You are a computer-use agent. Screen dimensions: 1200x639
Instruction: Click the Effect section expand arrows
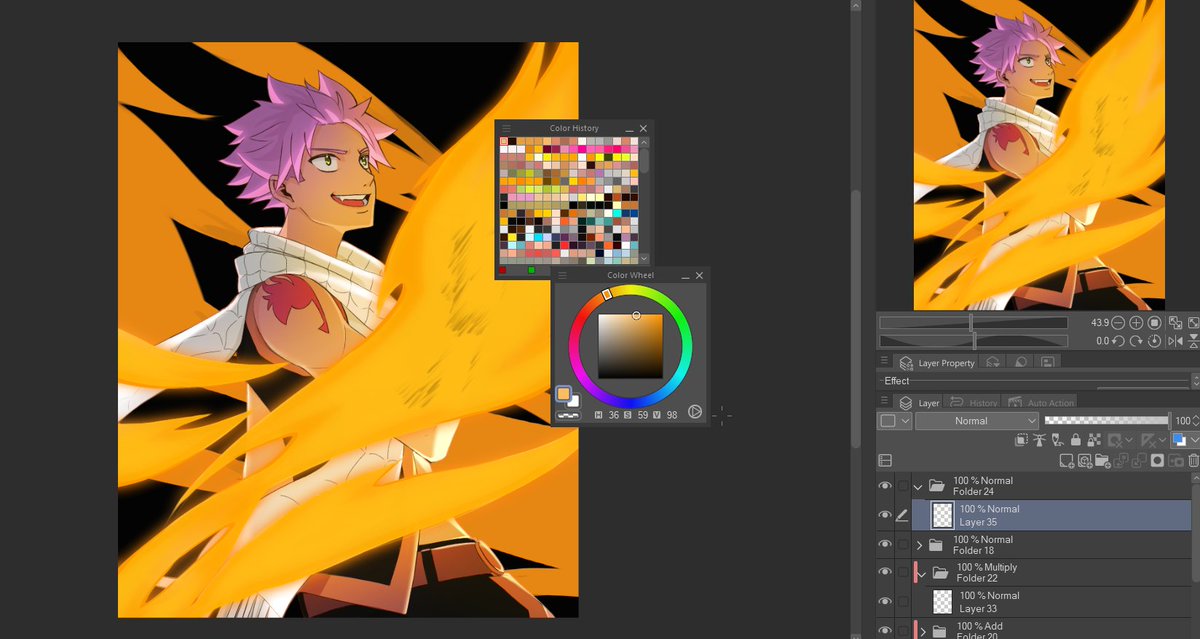(1196, 381)
